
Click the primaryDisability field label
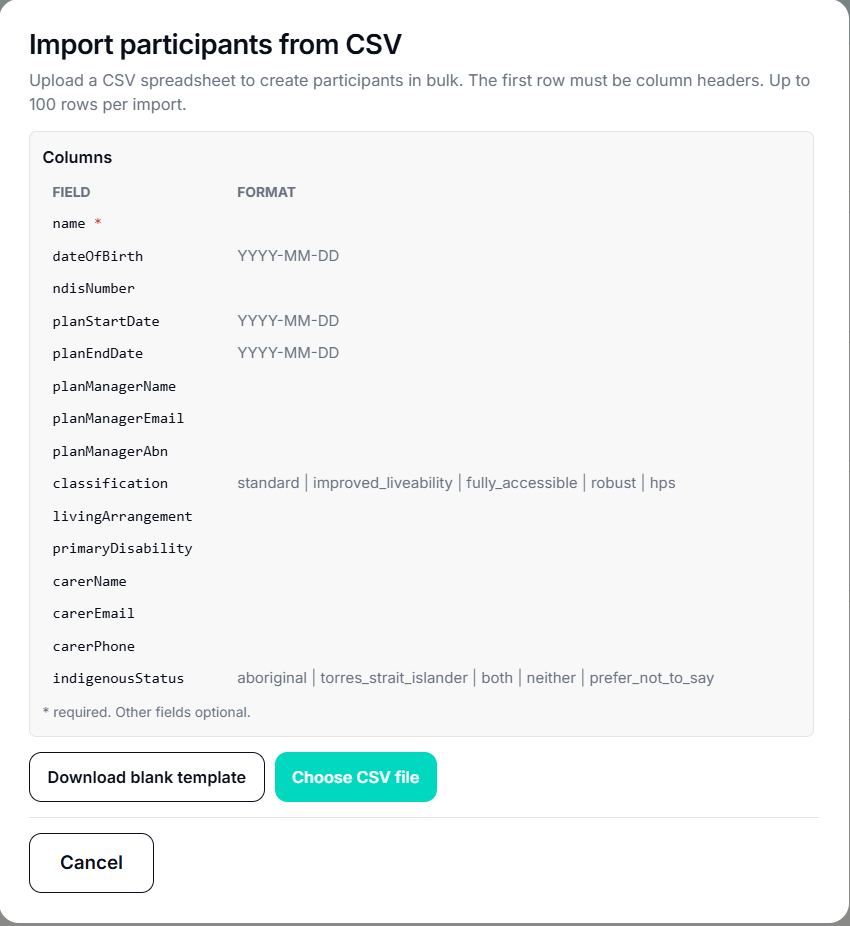tap(121, 548)
